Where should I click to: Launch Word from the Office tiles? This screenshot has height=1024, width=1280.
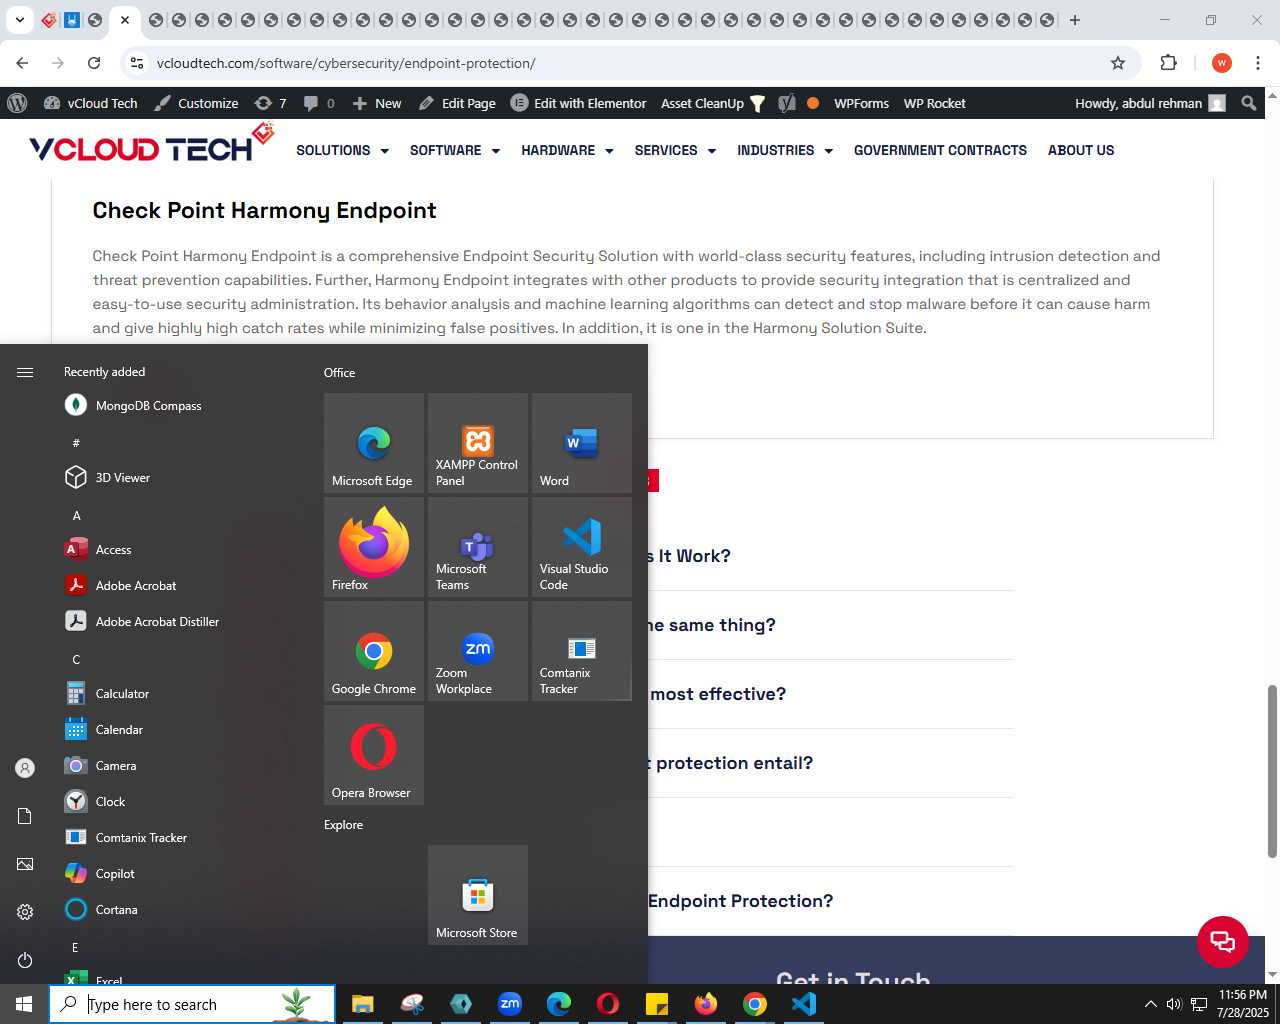[x=582, y=442]
